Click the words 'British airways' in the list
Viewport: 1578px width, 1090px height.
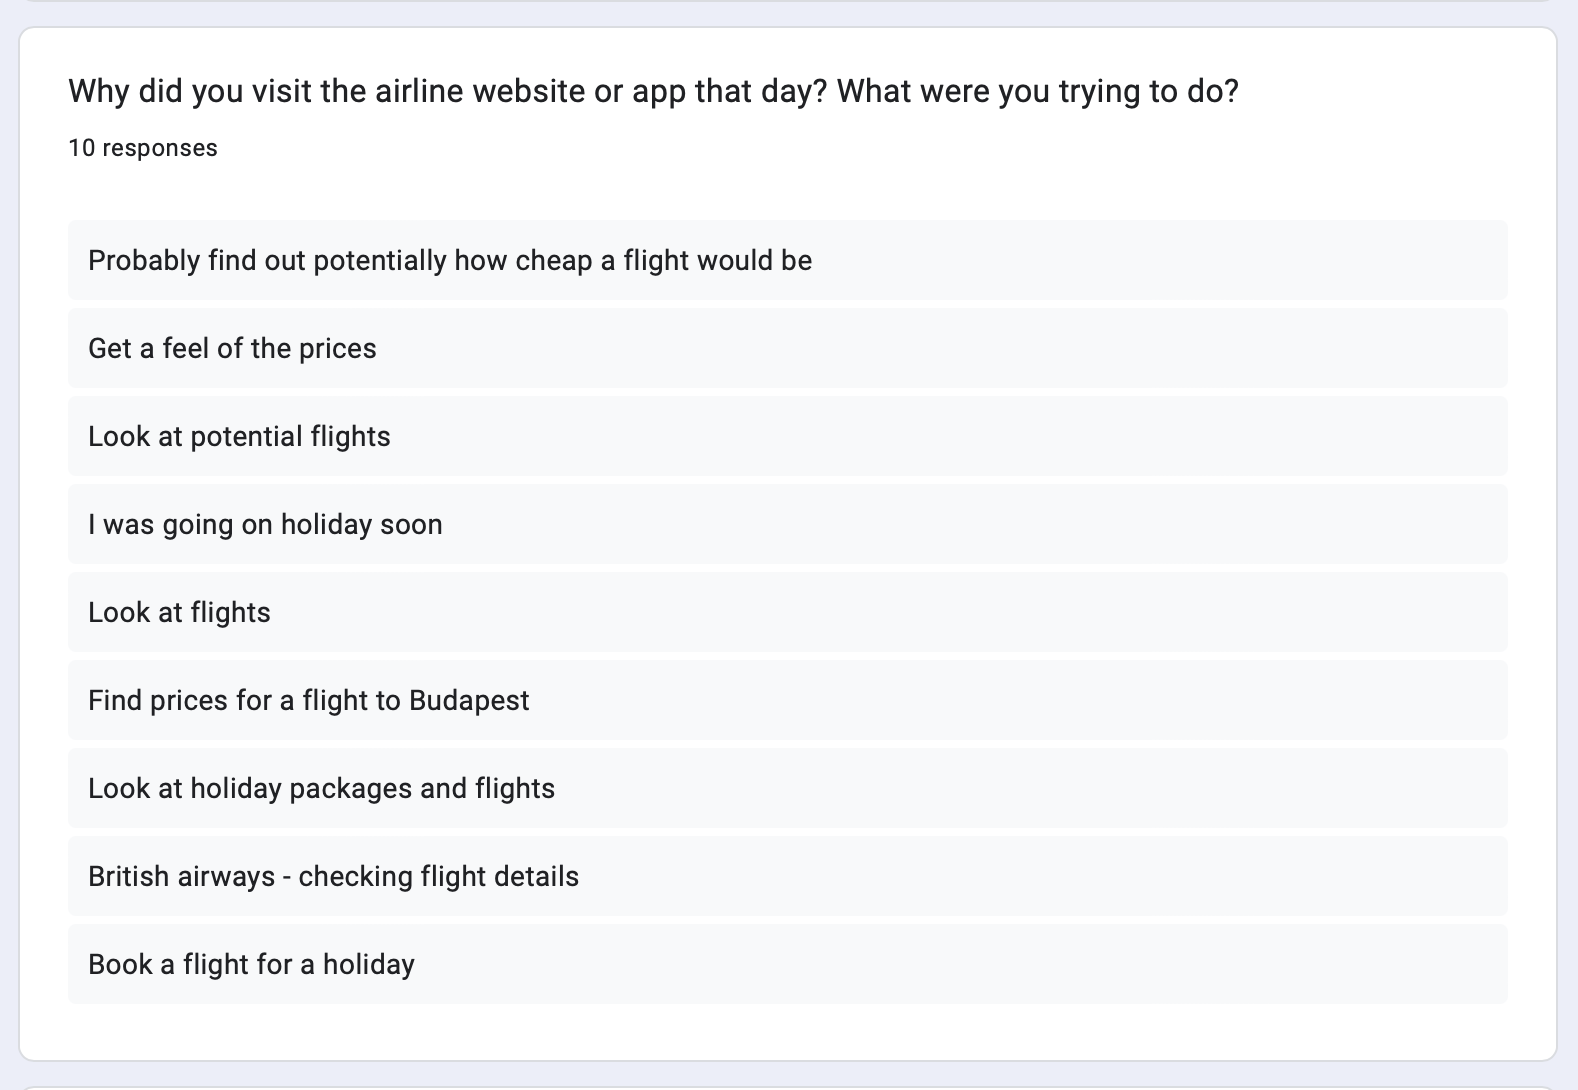coord(182,877)
